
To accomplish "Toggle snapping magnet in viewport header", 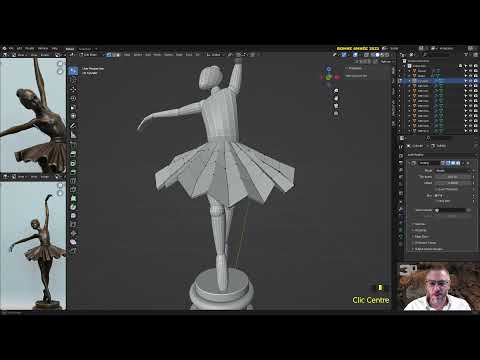I will [238, 54].
